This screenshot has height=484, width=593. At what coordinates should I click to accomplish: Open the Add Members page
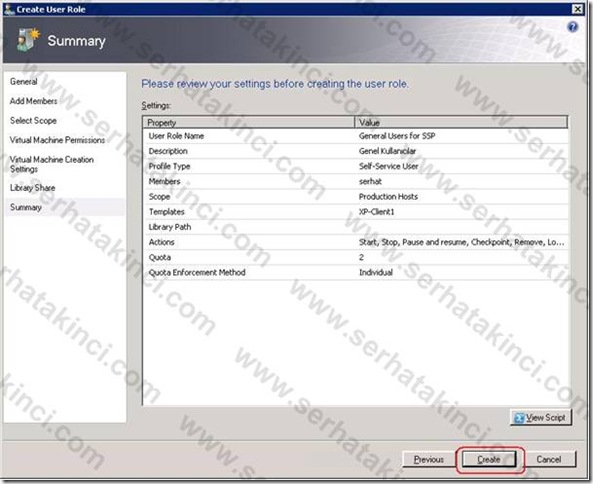click(x=34, y=101)
